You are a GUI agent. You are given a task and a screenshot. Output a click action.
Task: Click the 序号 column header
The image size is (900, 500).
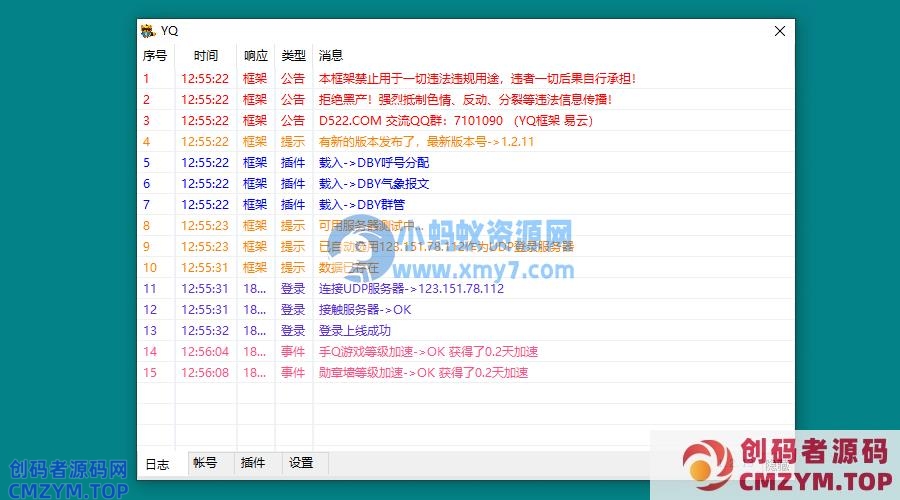click(155, 56)
